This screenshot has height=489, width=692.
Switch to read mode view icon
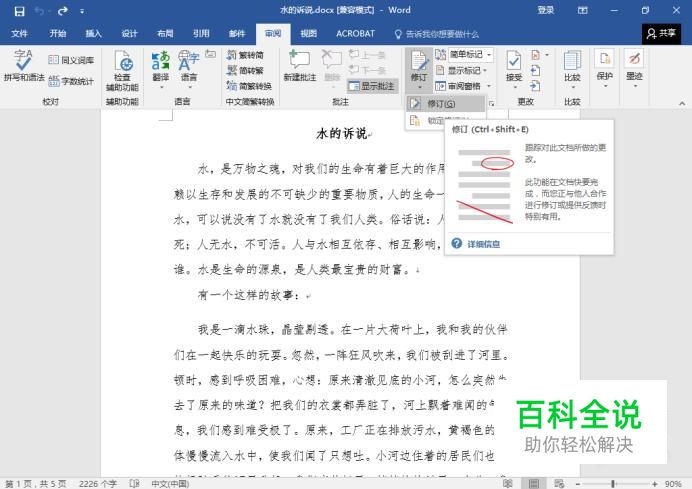tap(508, 484)
